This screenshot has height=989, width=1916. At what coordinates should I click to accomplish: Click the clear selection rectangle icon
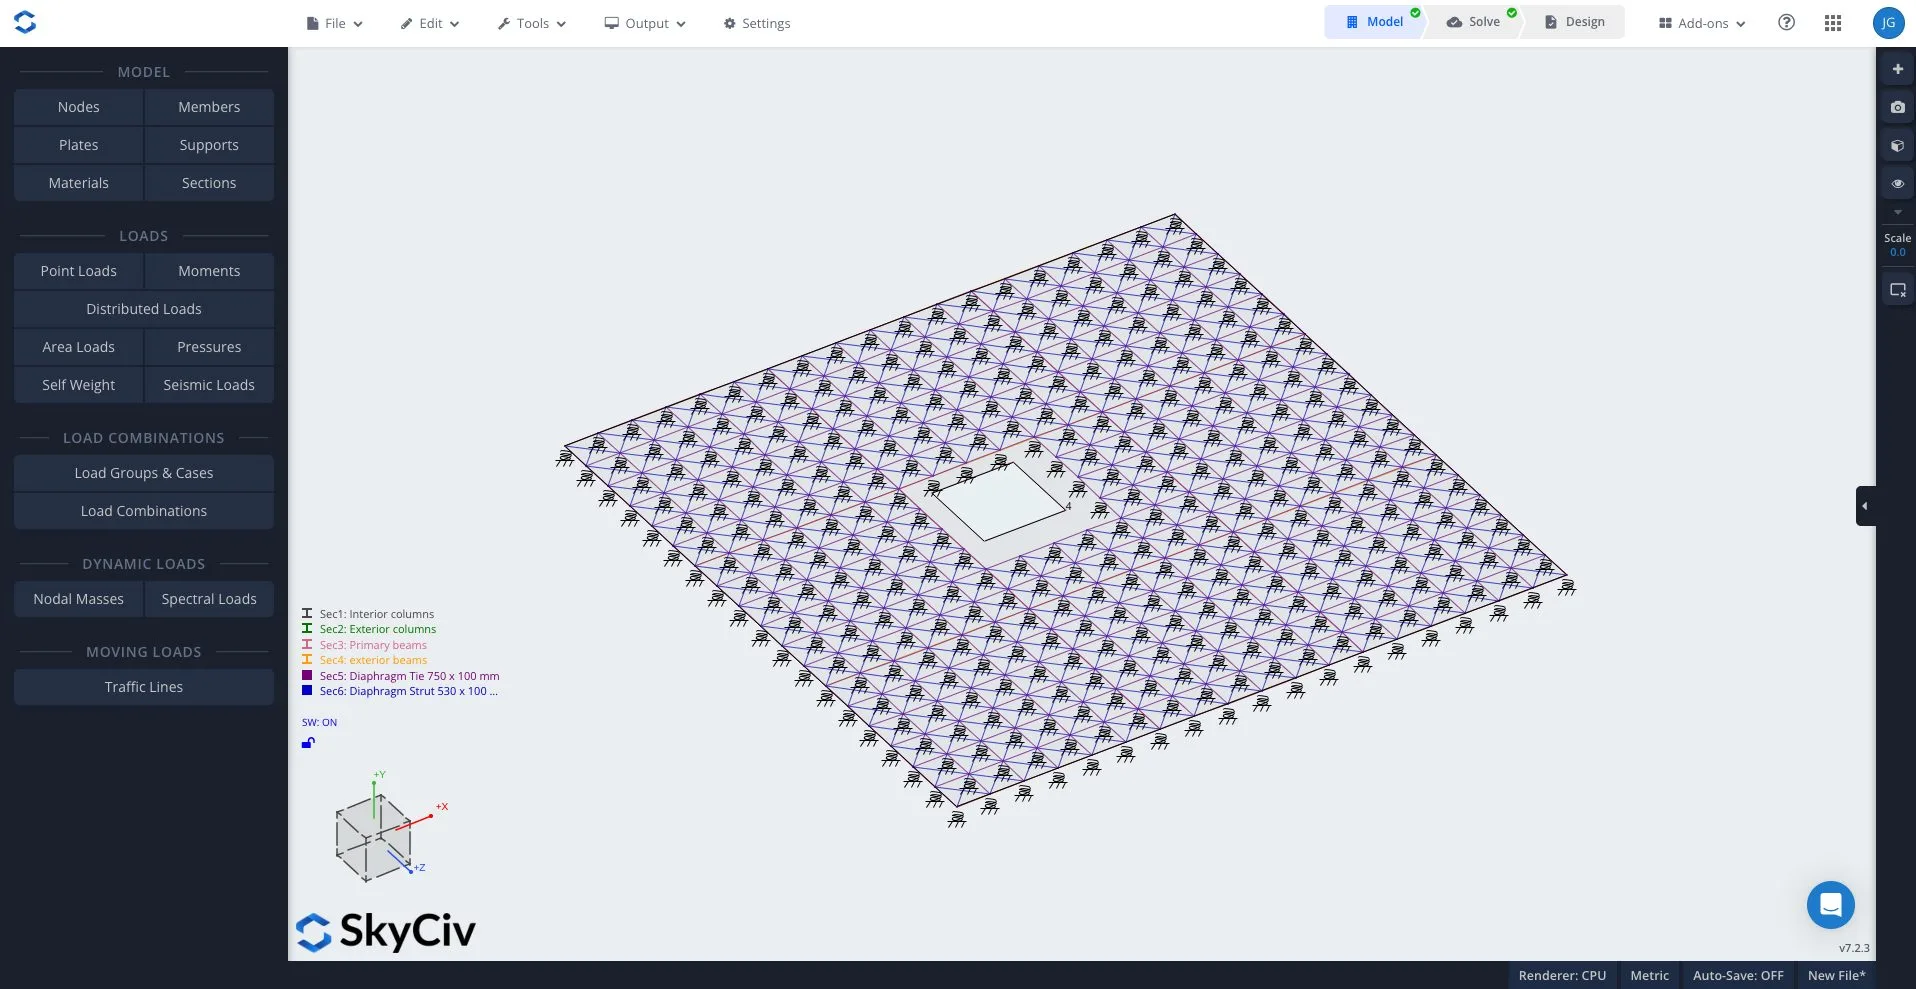(1897, 290)
